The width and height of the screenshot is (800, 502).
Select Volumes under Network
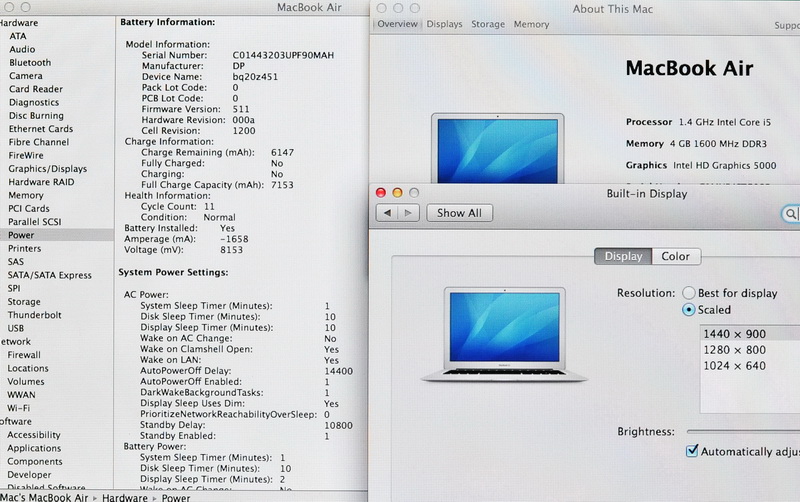tap(26, 381)
